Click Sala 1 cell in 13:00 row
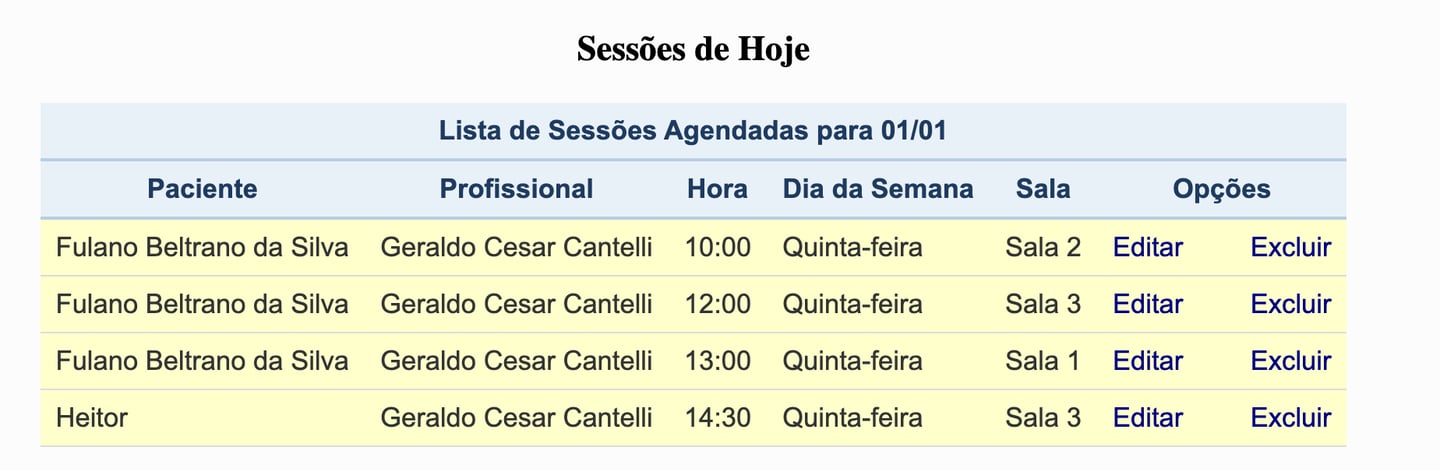Viewport: 1440px width, 470px height. pos(1043,361)
